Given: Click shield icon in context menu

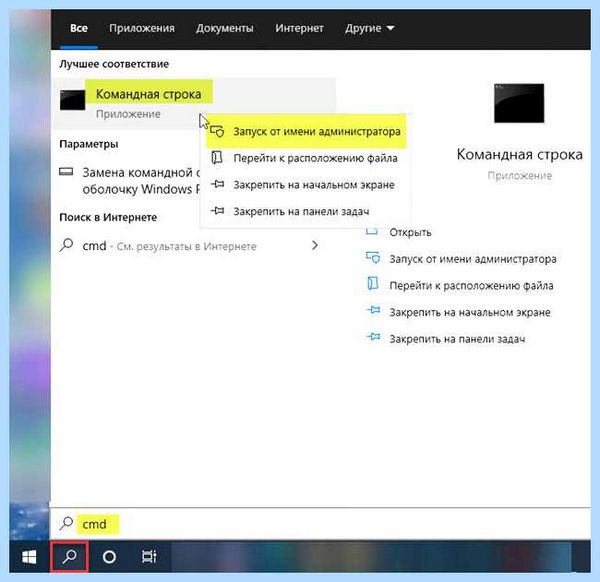Looking at the screenshot, I should tap(217, 131).
